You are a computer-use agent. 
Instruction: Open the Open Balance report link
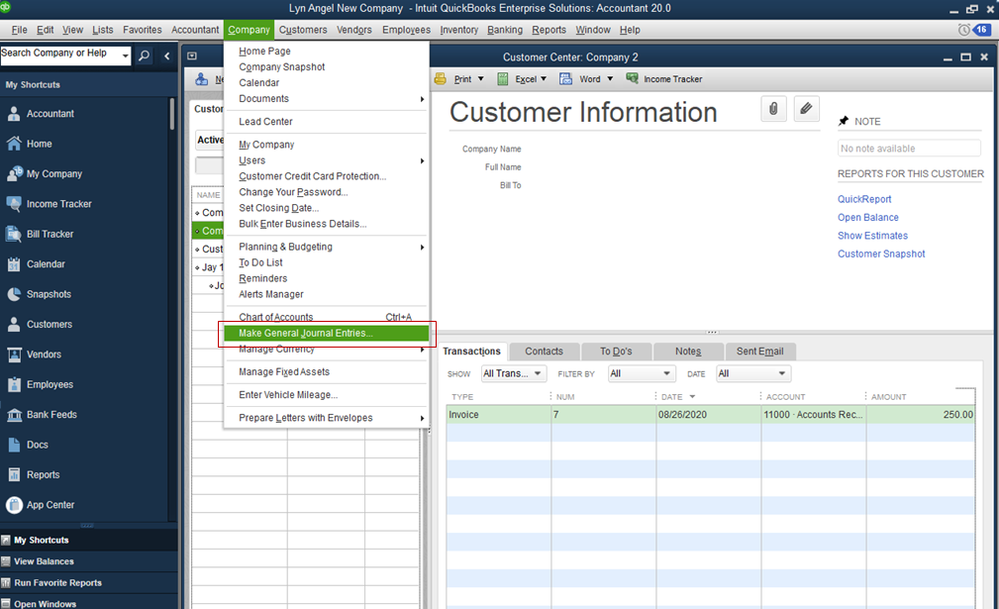(x=868, y=217)
